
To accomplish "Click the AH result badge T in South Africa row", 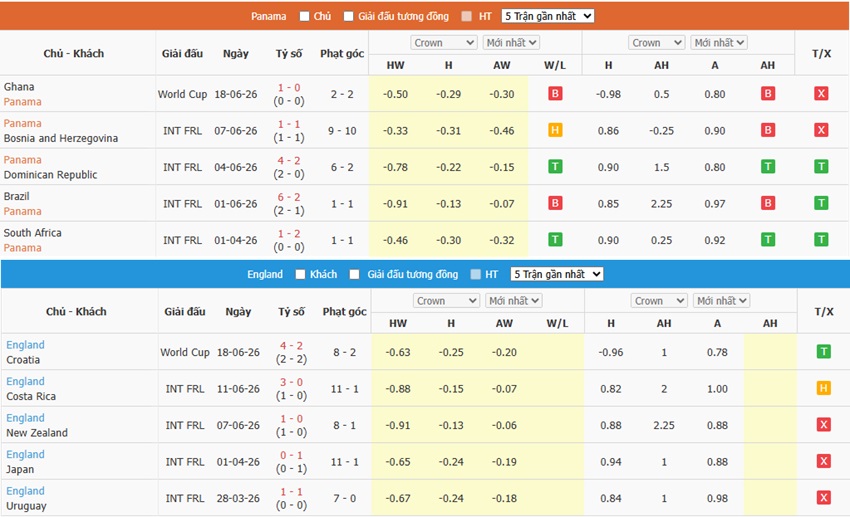I will 768,240.
